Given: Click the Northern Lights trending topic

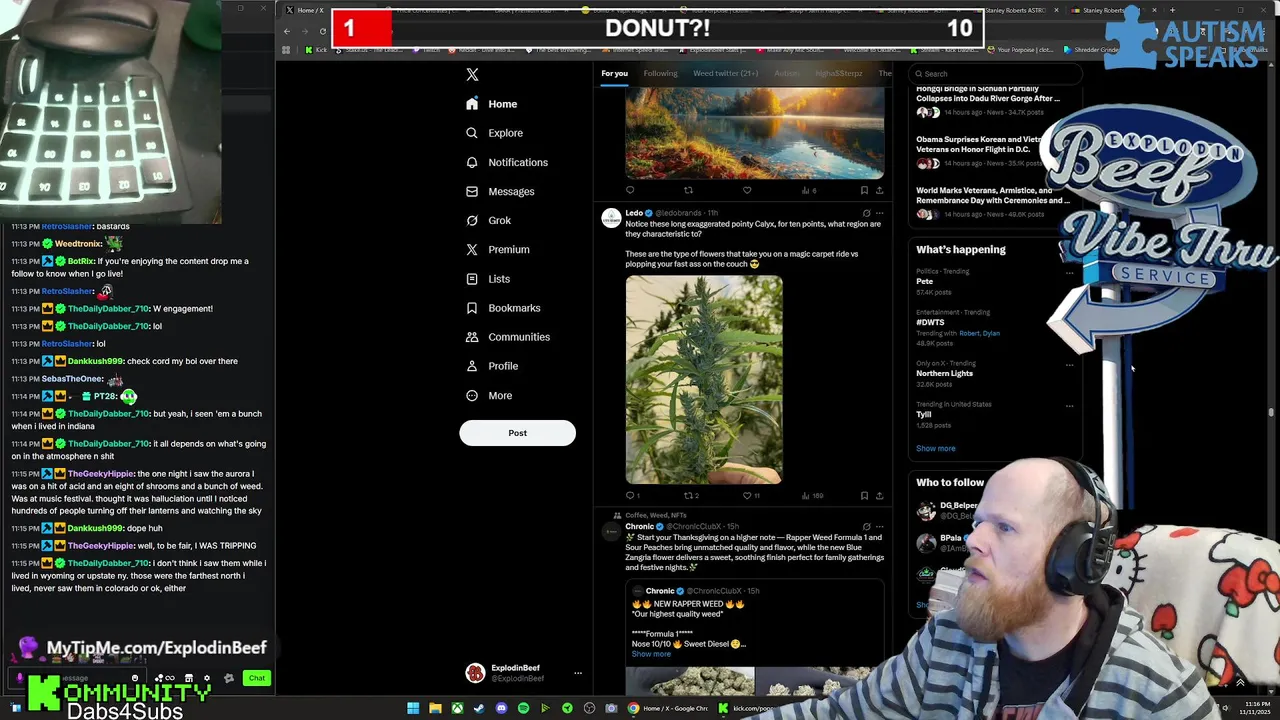Looking at the screenshot, I should point(944,373).
